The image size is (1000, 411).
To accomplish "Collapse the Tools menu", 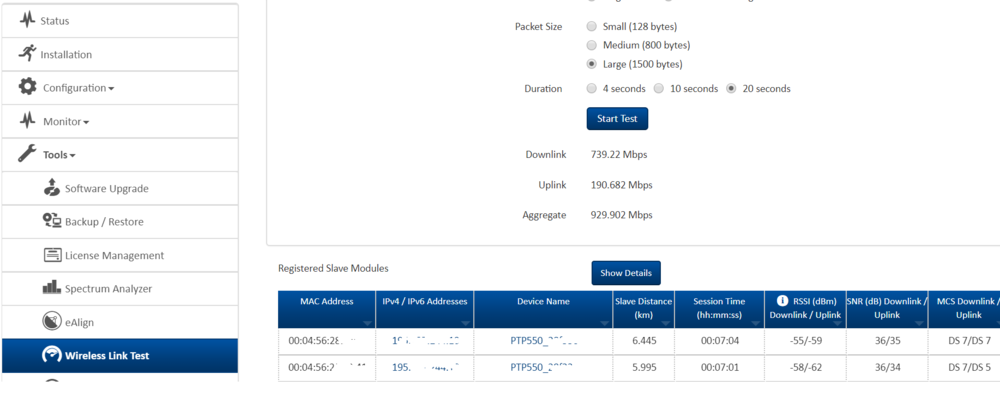I will point(59,155).
